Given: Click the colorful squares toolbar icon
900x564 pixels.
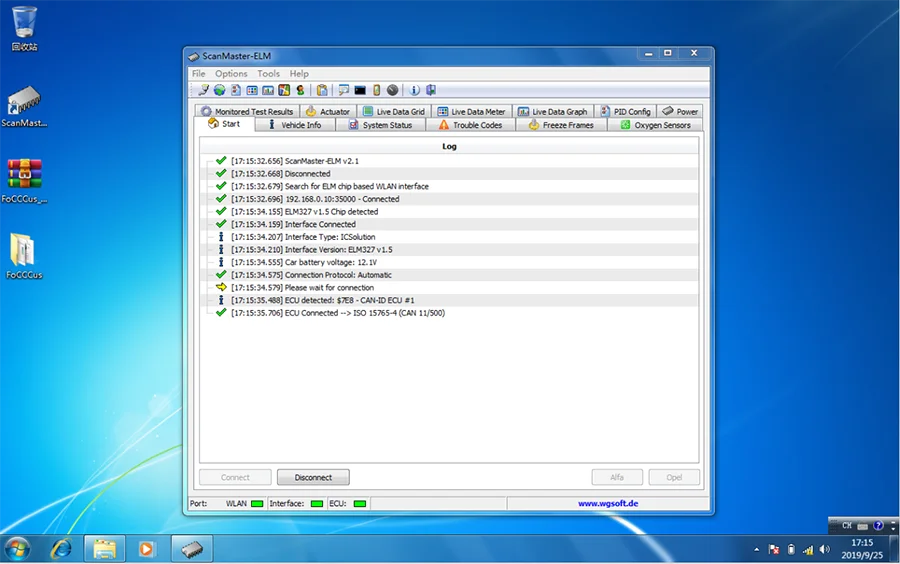Looking at the screenshot, I should point(284,90).
